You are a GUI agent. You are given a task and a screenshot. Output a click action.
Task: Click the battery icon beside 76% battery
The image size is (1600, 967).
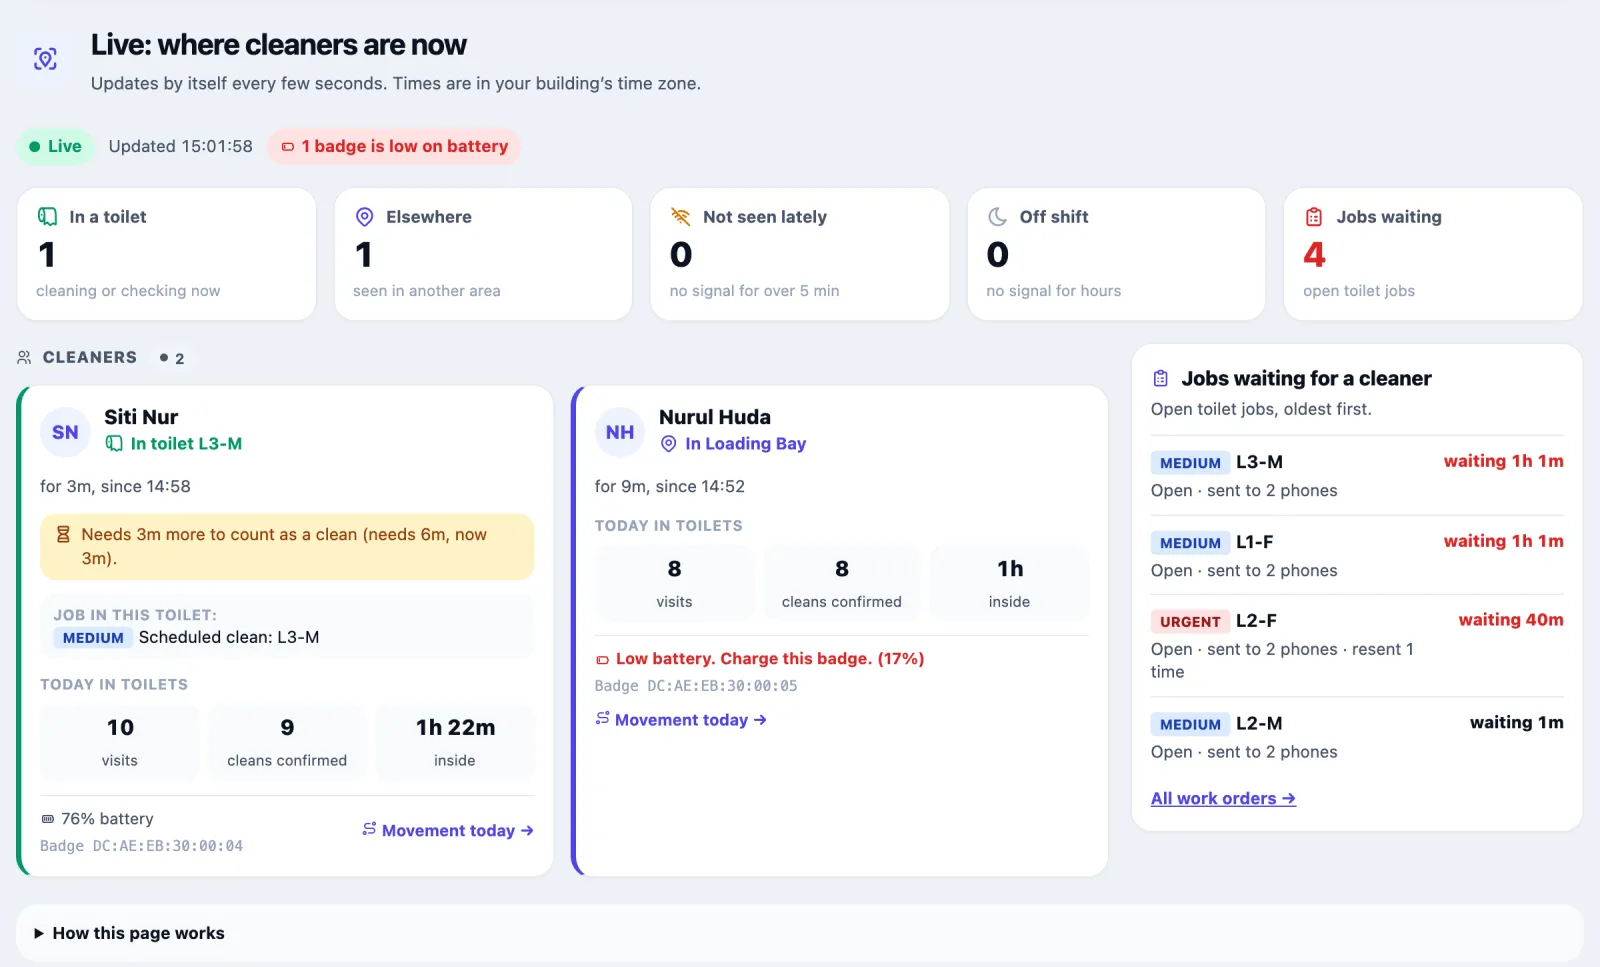48,819
